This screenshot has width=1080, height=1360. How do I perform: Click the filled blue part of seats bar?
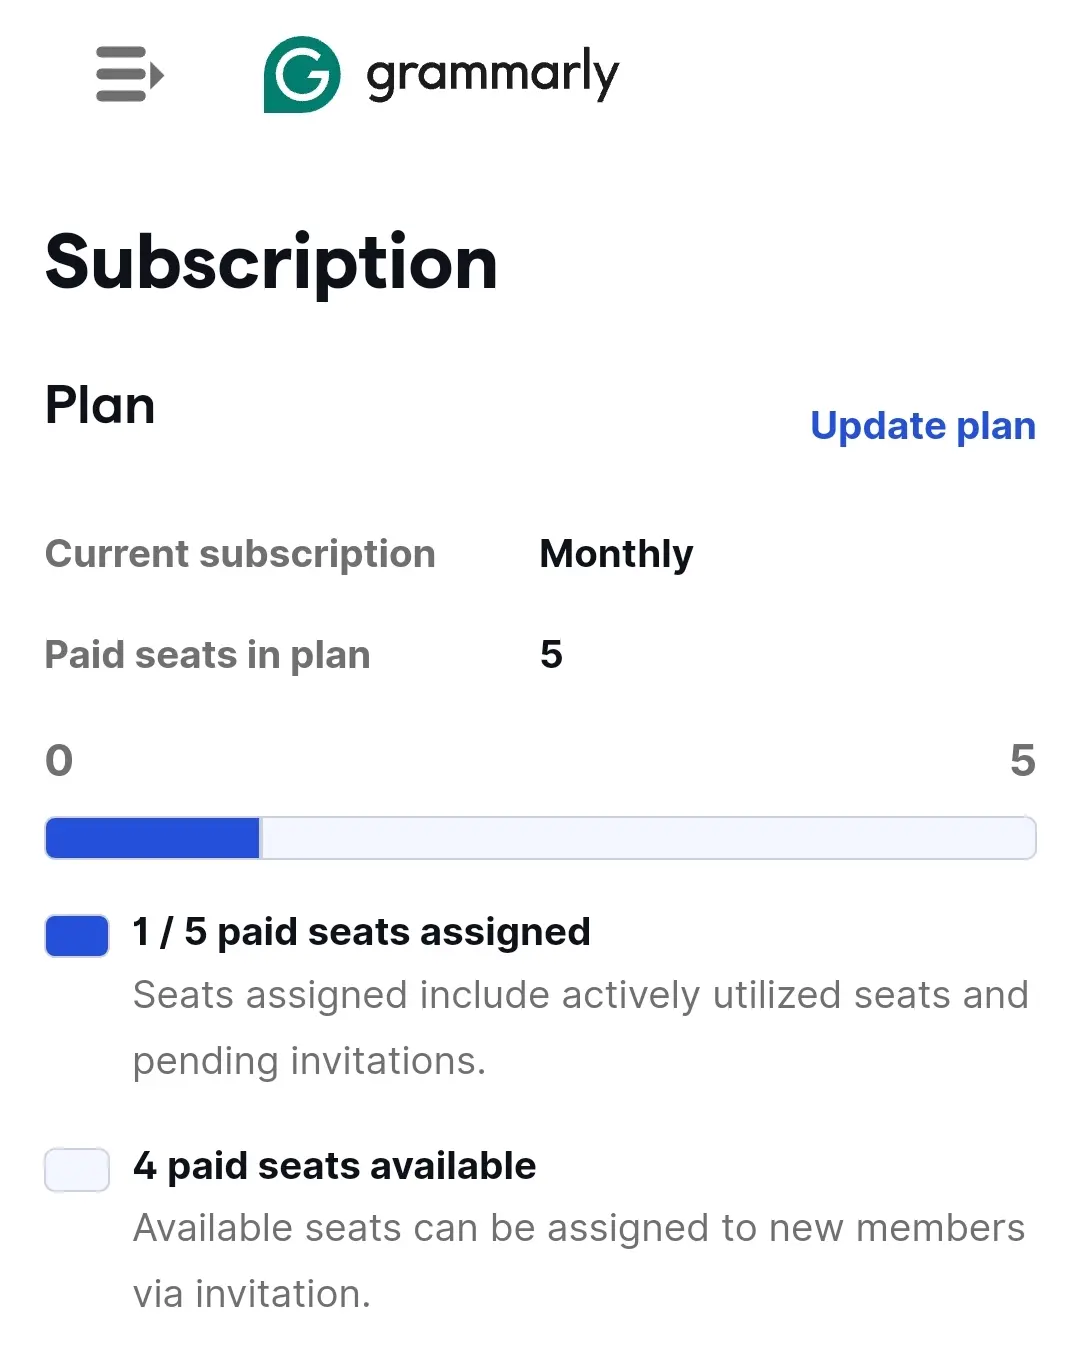(153, 838)
